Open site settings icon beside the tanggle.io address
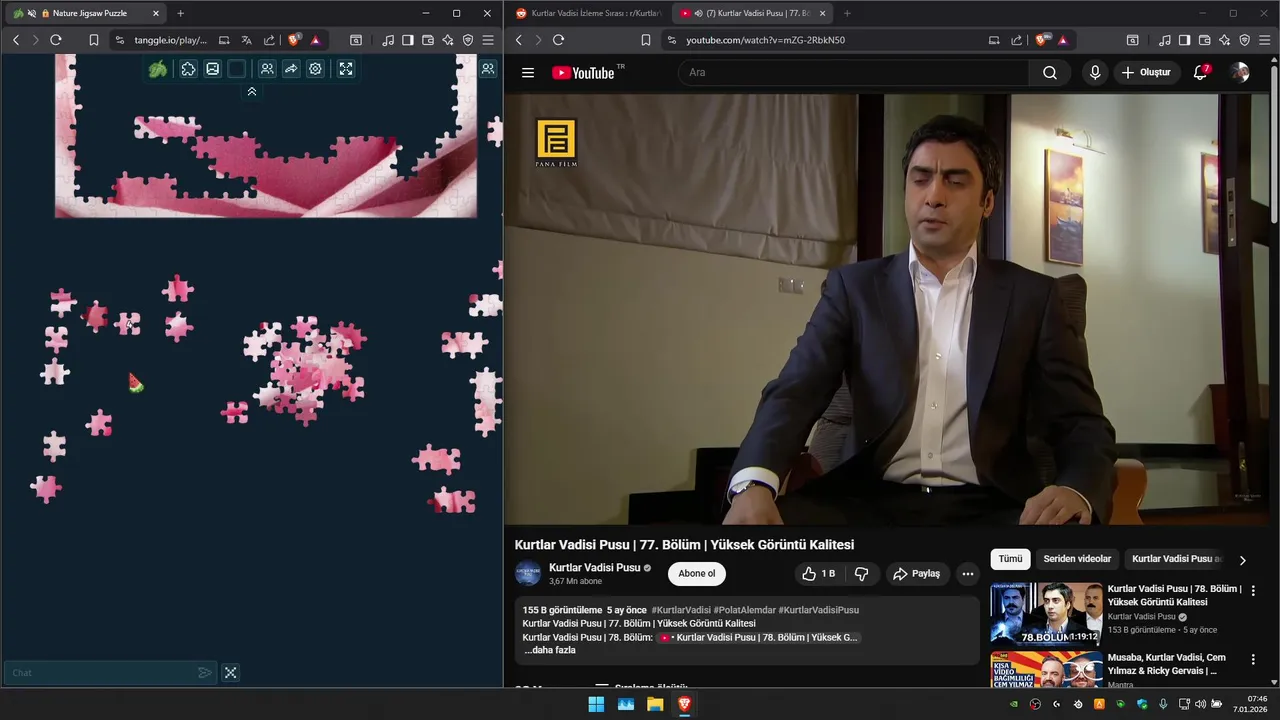This screenshot has width=1280, height=720. click(x=120, y=40)
